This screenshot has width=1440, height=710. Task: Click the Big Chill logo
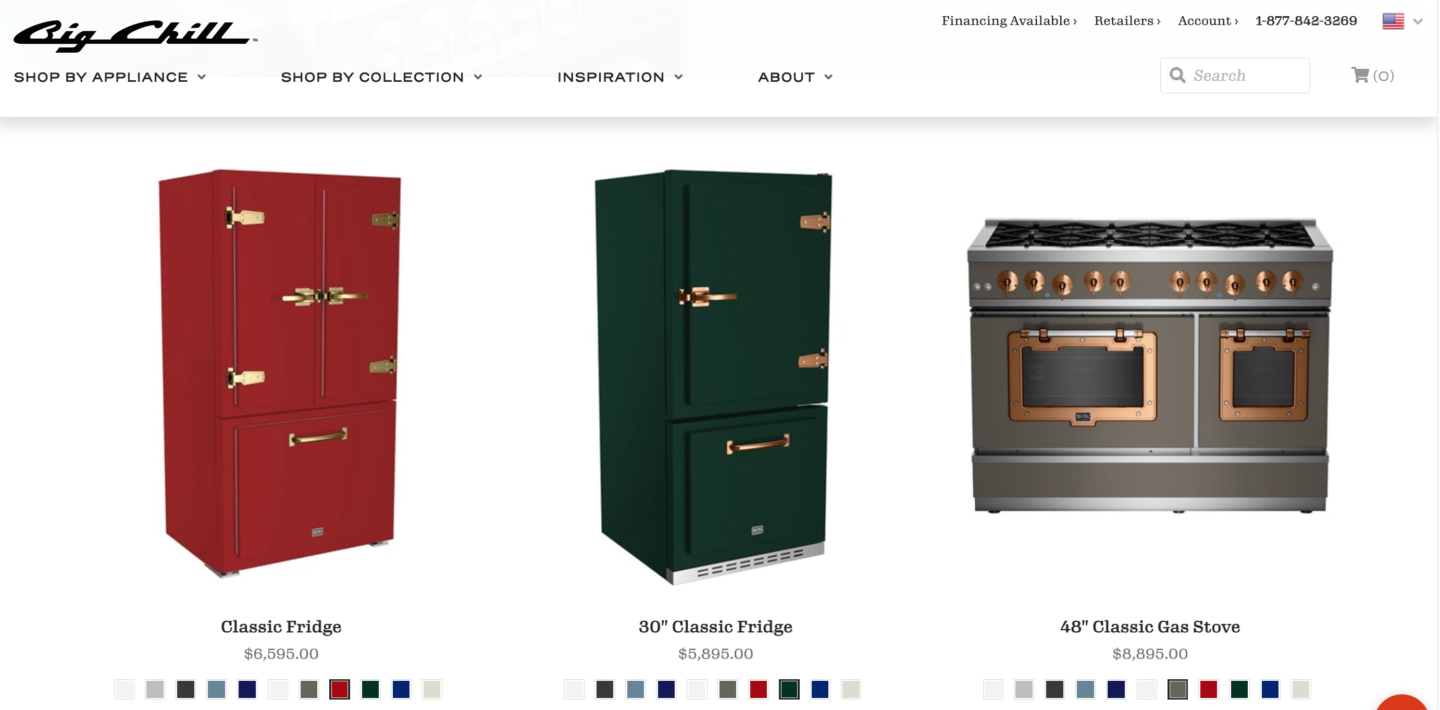(x=135, y=35)
